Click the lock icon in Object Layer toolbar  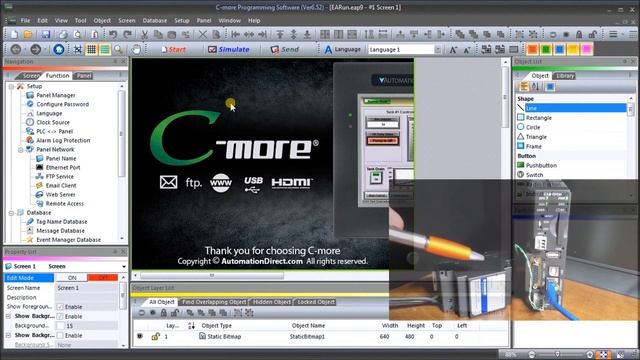click(x=164, y=313)
